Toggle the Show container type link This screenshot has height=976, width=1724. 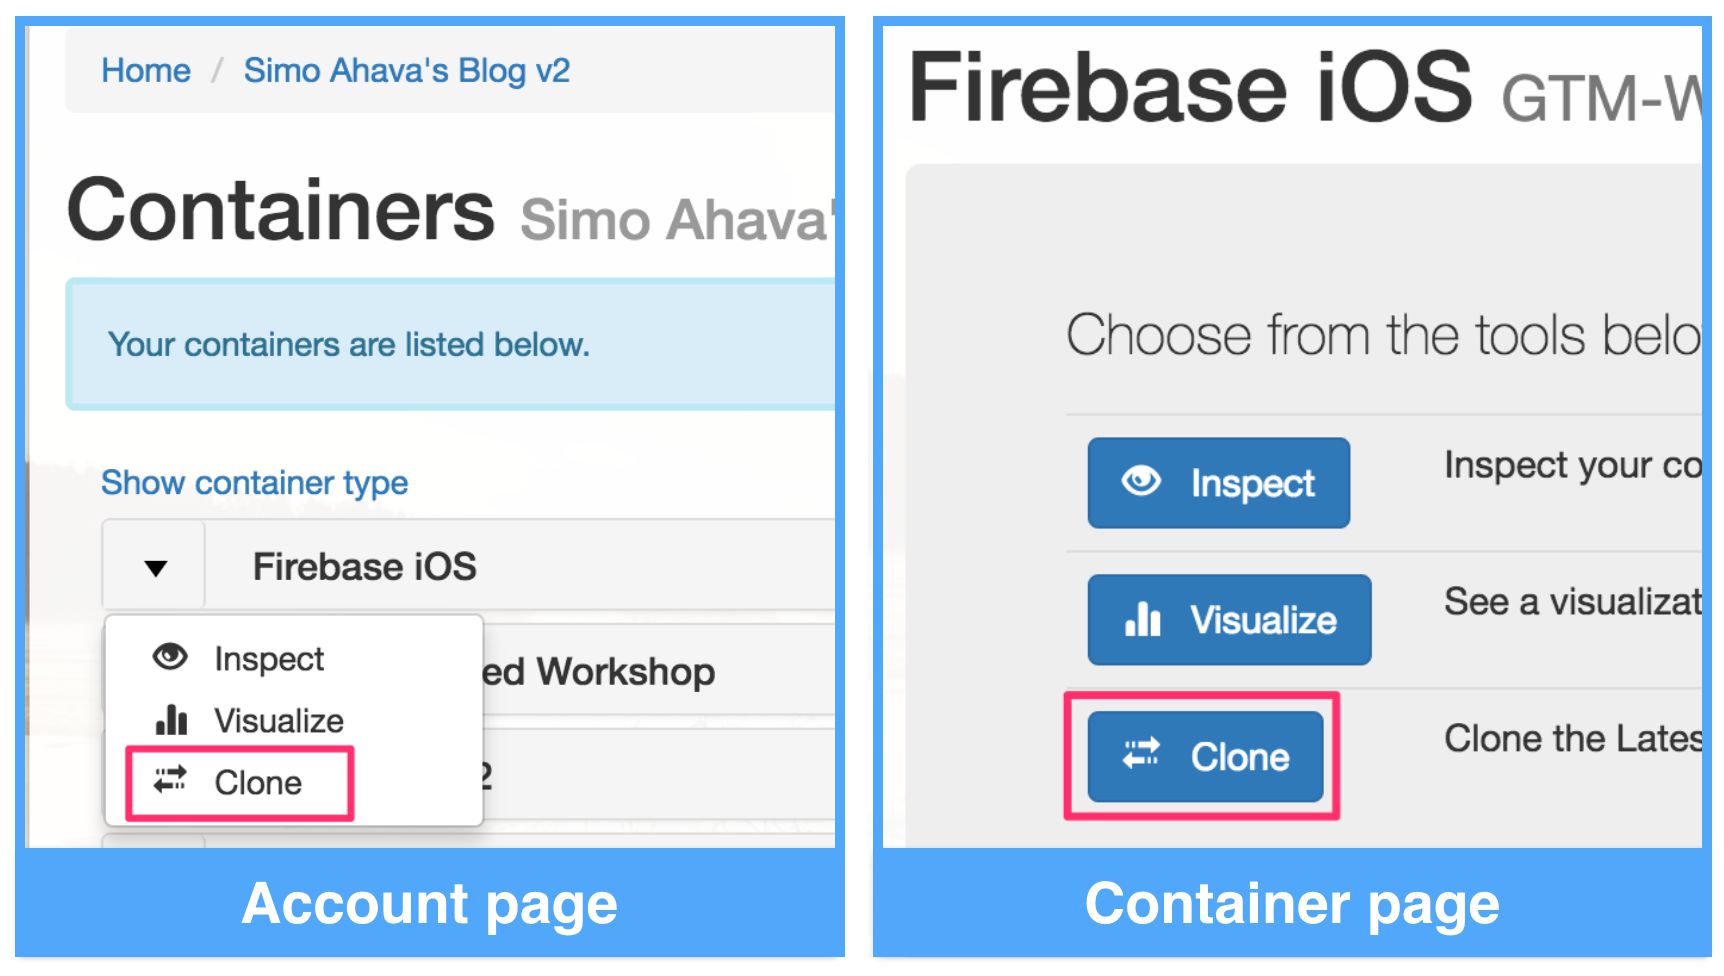click(x=255, y=483)
